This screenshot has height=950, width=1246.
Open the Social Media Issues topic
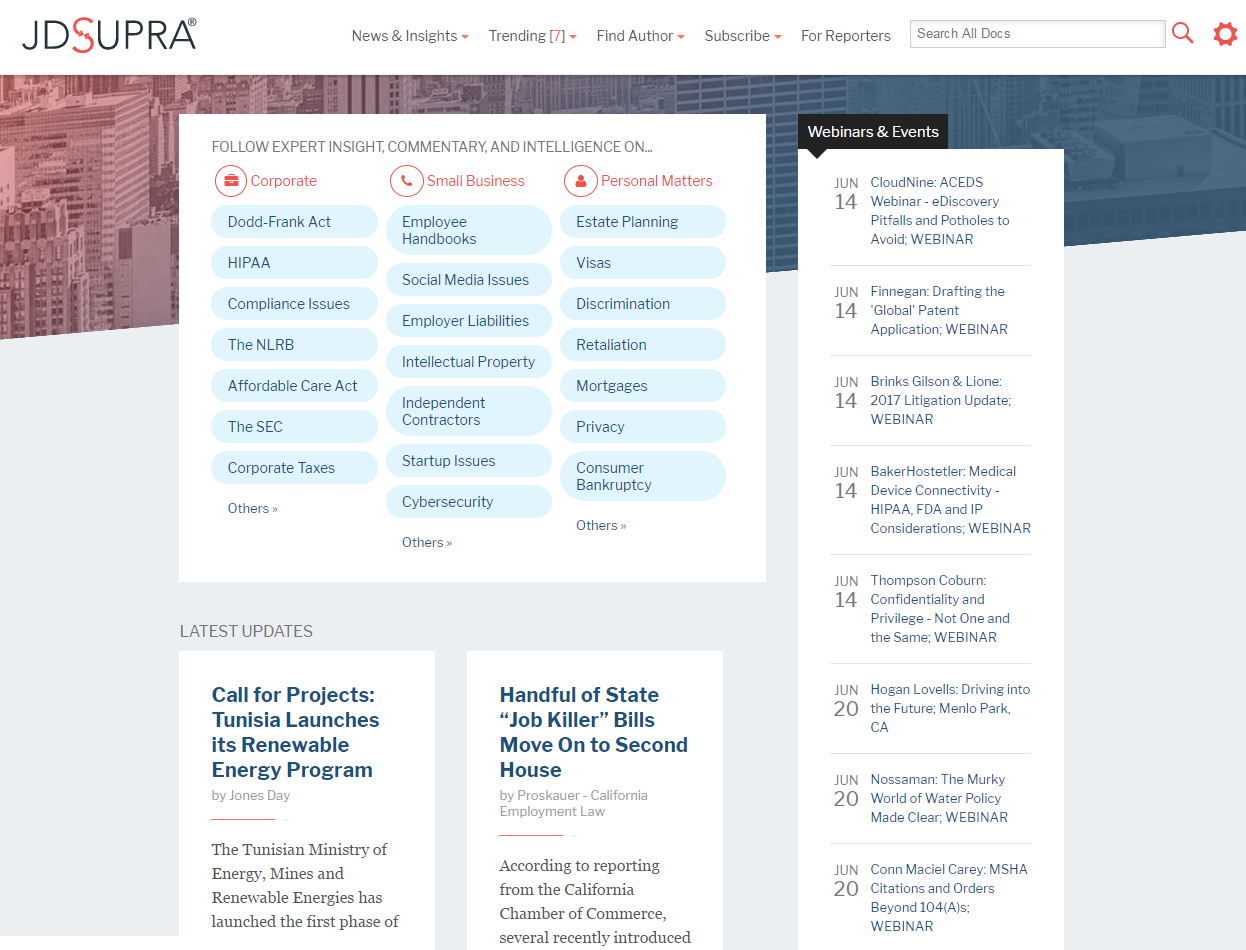click(469, 280)
